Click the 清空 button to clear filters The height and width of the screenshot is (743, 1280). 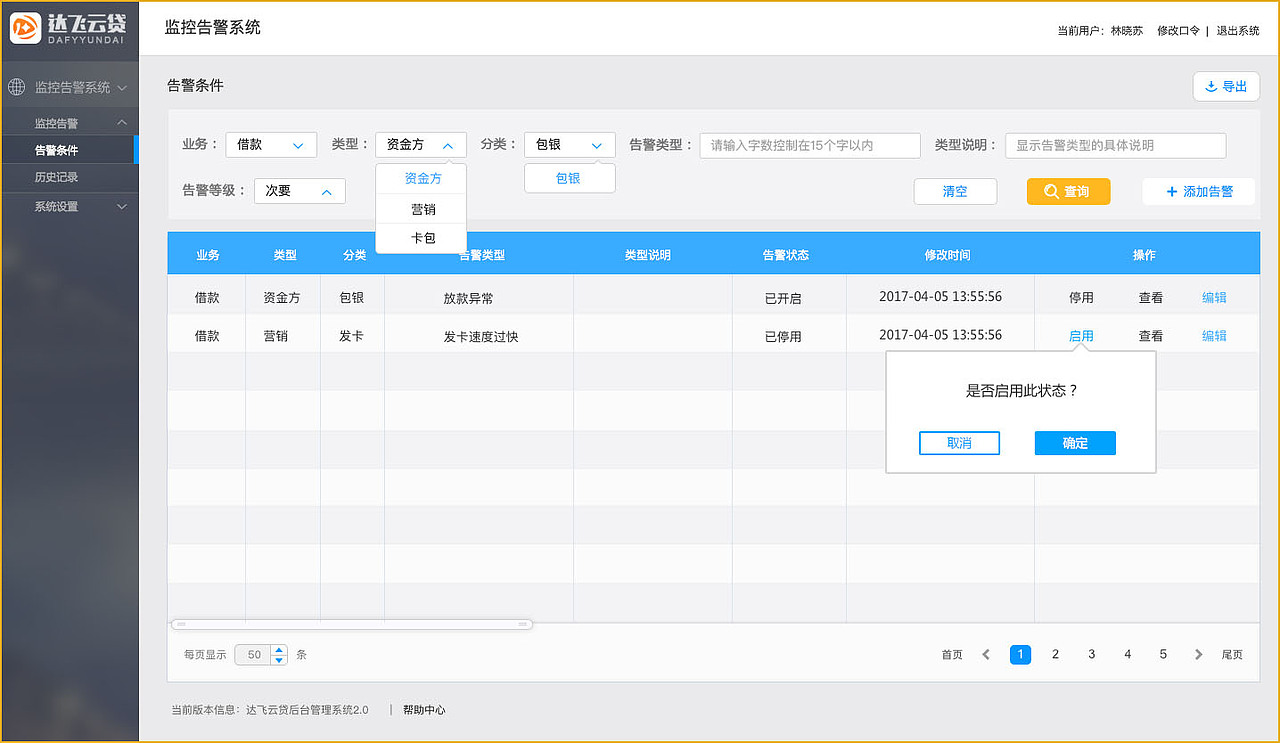[955, 190]
